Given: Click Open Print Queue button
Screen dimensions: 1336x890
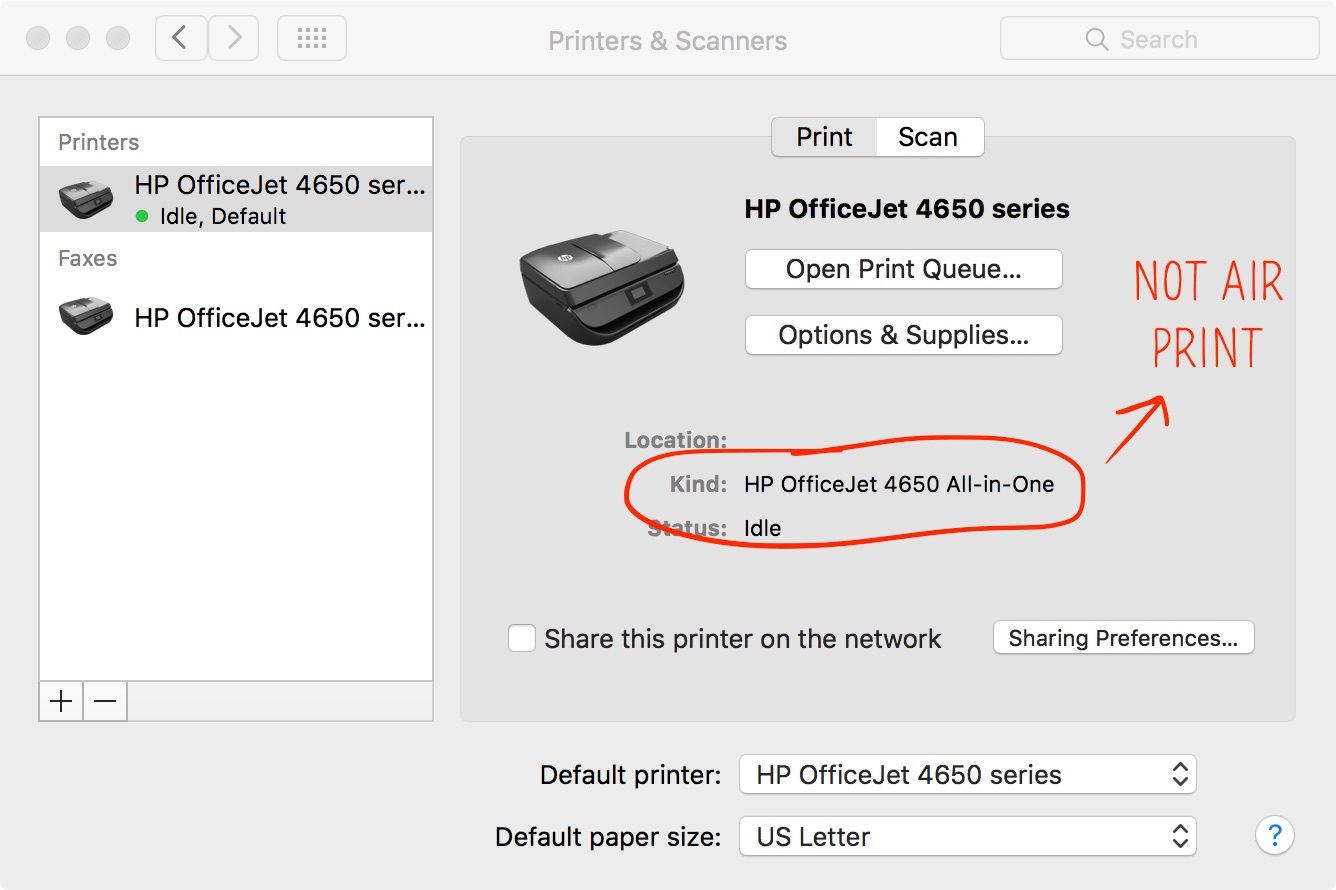Looking at the screenshot, I should [x=903, y=269].
